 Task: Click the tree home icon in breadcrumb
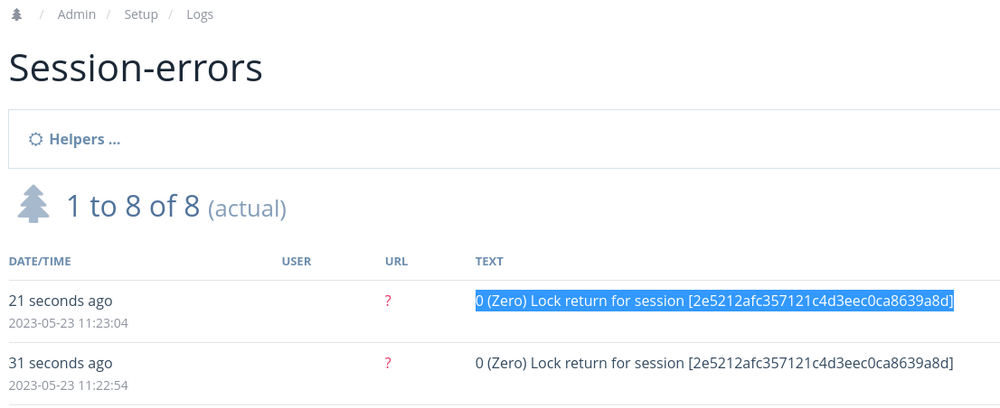(x=16, y=14)
